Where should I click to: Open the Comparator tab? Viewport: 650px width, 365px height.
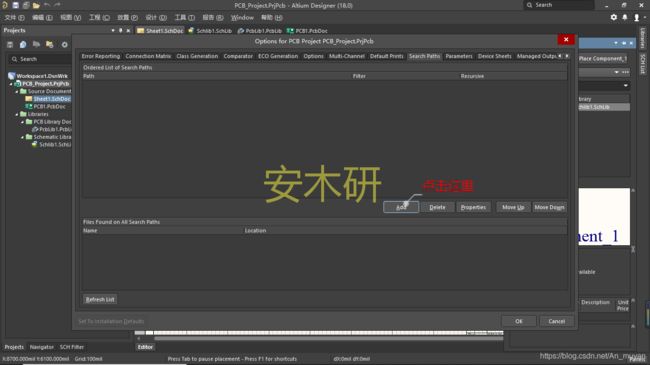point(238,56)
